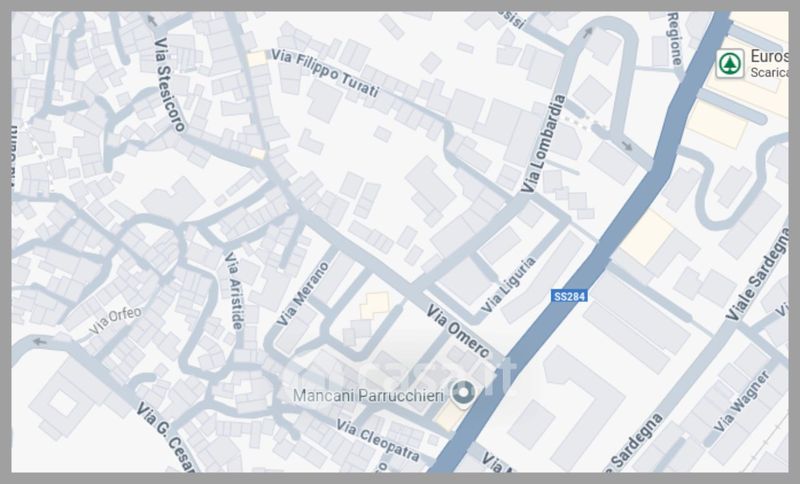Click the up arrow on Via Lombardia loop
Image resolution: width=800 pixels, height=484 pixels.
(588, 33)
